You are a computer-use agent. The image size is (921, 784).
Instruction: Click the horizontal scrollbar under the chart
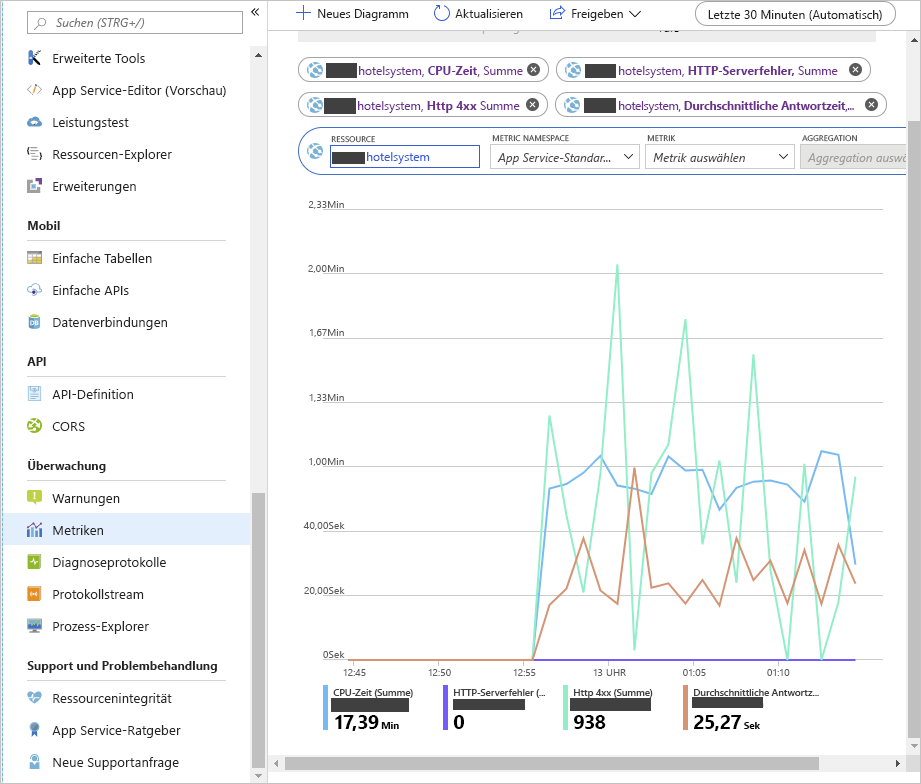pos(552,763)
